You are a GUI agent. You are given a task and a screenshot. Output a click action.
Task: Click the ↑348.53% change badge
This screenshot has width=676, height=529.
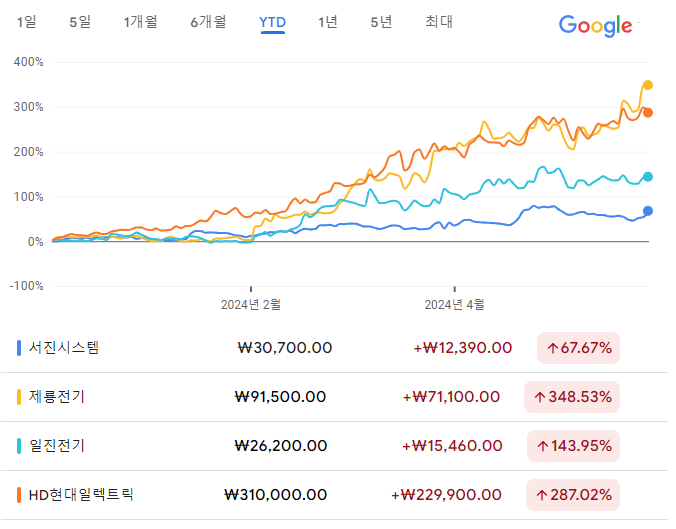pos(572,397)
